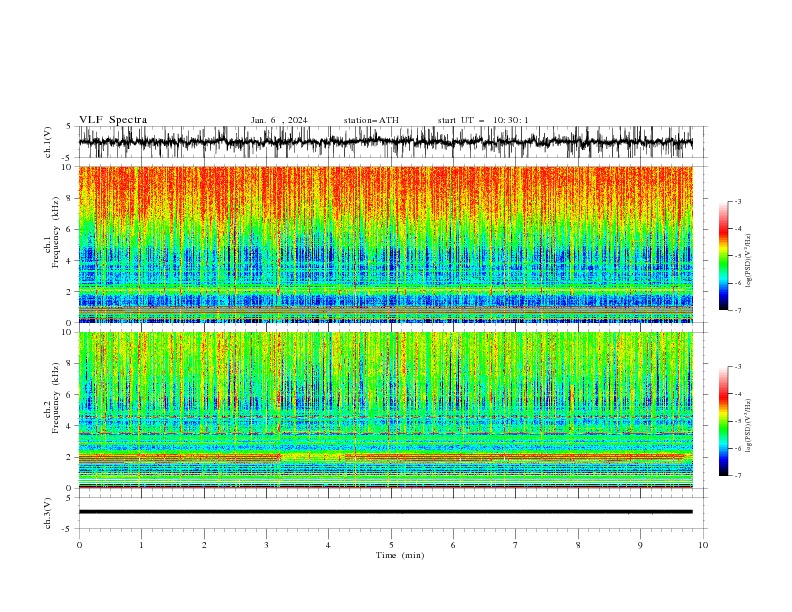Click the 'Time (min)' axis label
Viewport: 792px width, 612px height.
coord(400,555)
